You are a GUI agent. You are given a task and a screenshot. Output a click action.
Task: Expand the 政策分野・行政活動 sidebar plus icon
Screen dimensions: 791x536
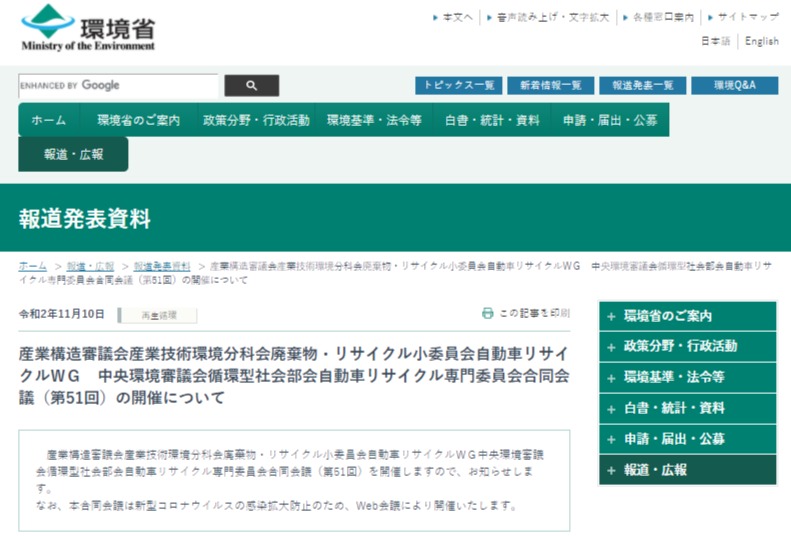(x=611, y=347)
